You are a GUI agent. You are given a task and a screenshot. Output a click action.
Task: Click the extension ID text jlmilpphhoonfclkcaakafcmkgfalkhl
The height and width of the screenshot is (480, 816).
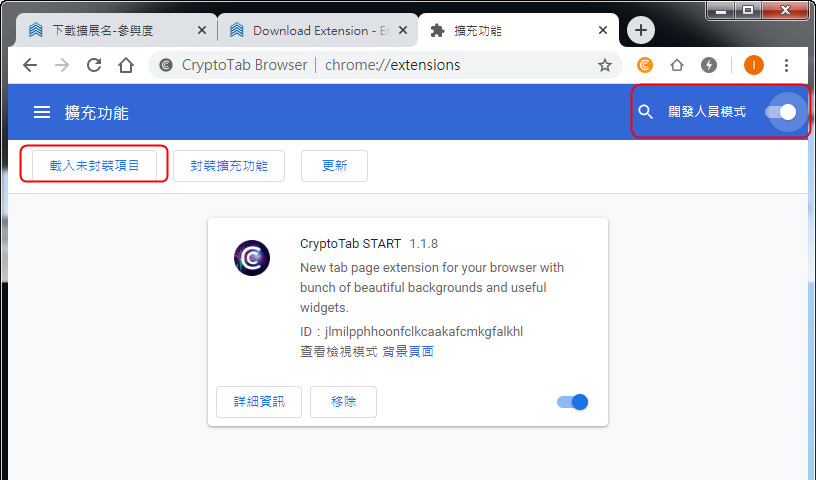click(x=424, y=332)
